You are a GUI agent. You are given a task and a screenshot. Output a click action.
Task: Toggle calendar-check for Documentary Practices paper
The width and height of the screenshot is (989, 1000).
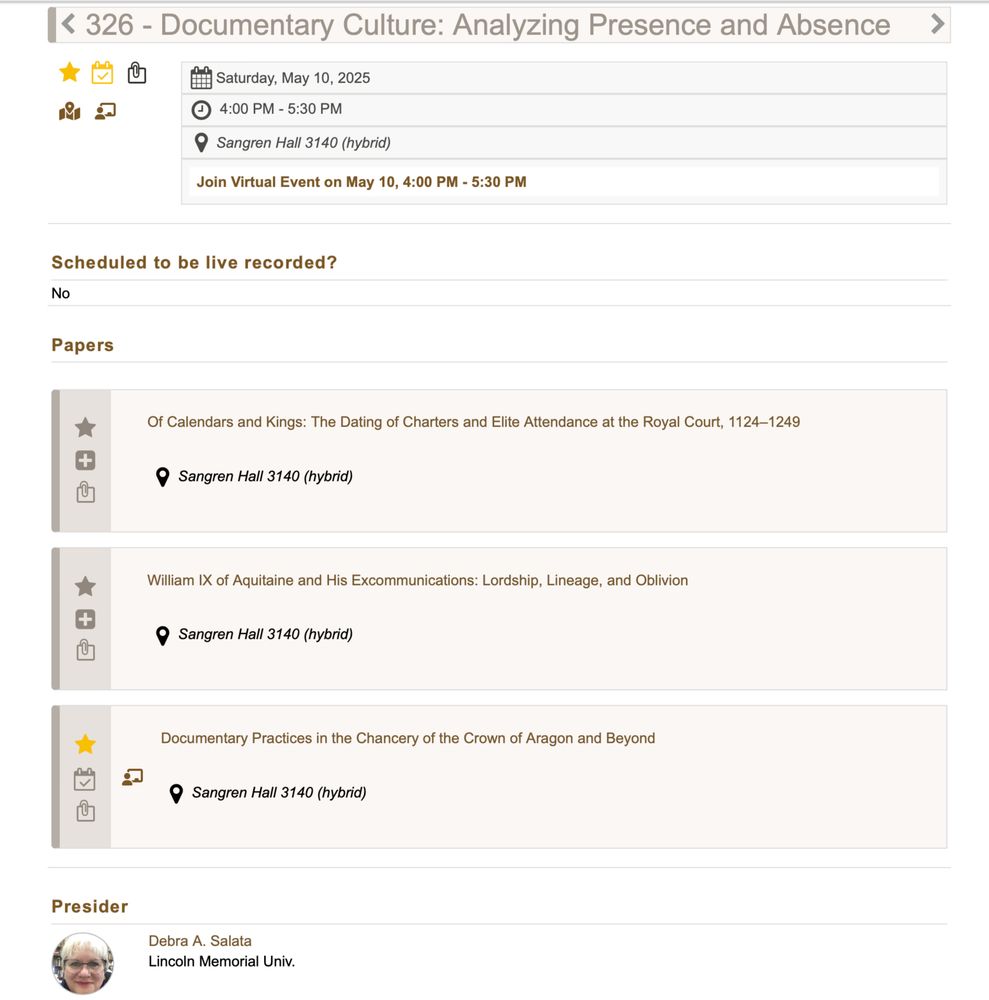coord(85,779)
